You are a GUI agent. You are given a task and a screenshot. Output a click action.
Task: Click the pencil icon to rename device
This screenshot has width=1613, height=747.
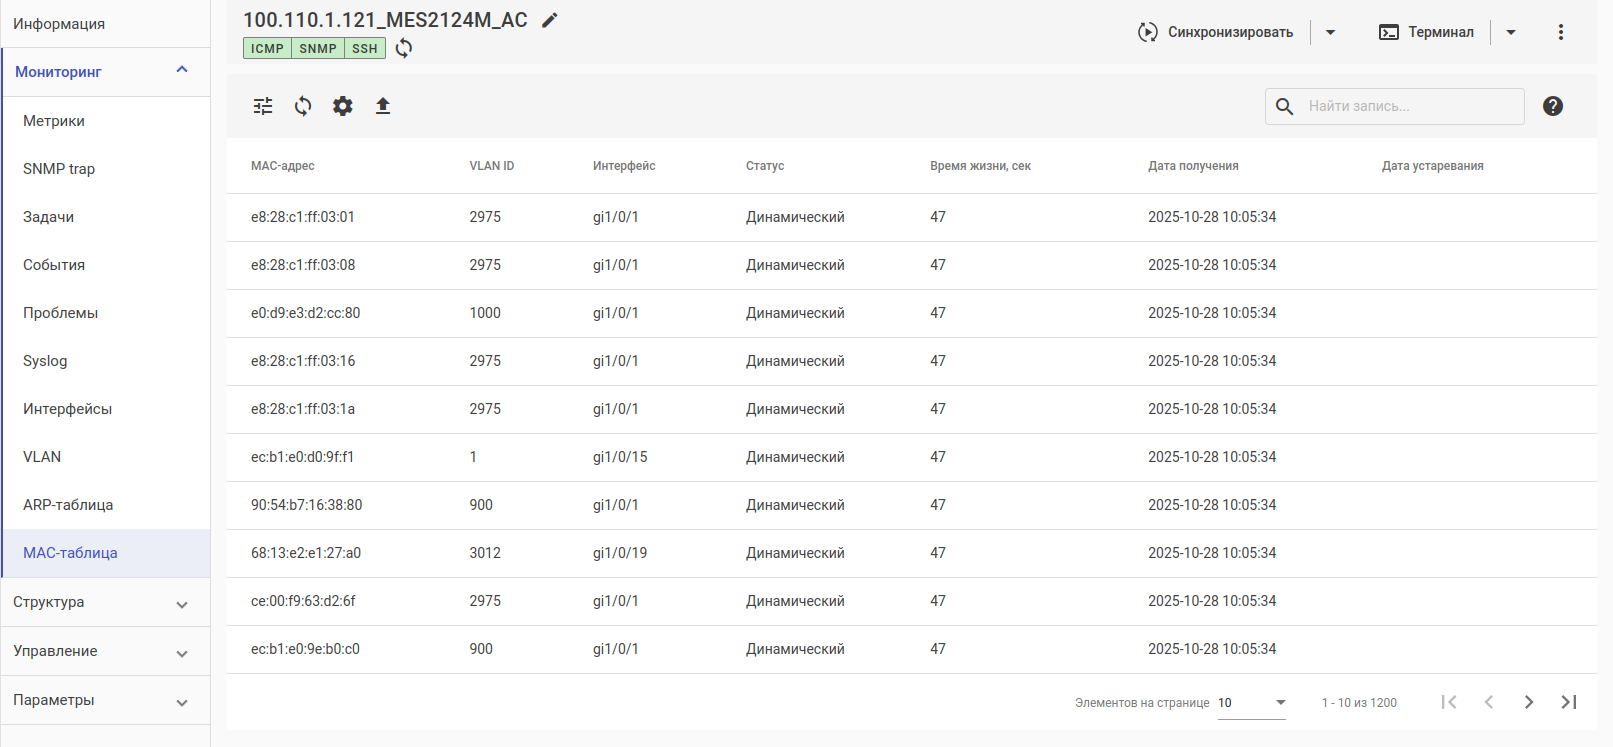pos(549,20)
